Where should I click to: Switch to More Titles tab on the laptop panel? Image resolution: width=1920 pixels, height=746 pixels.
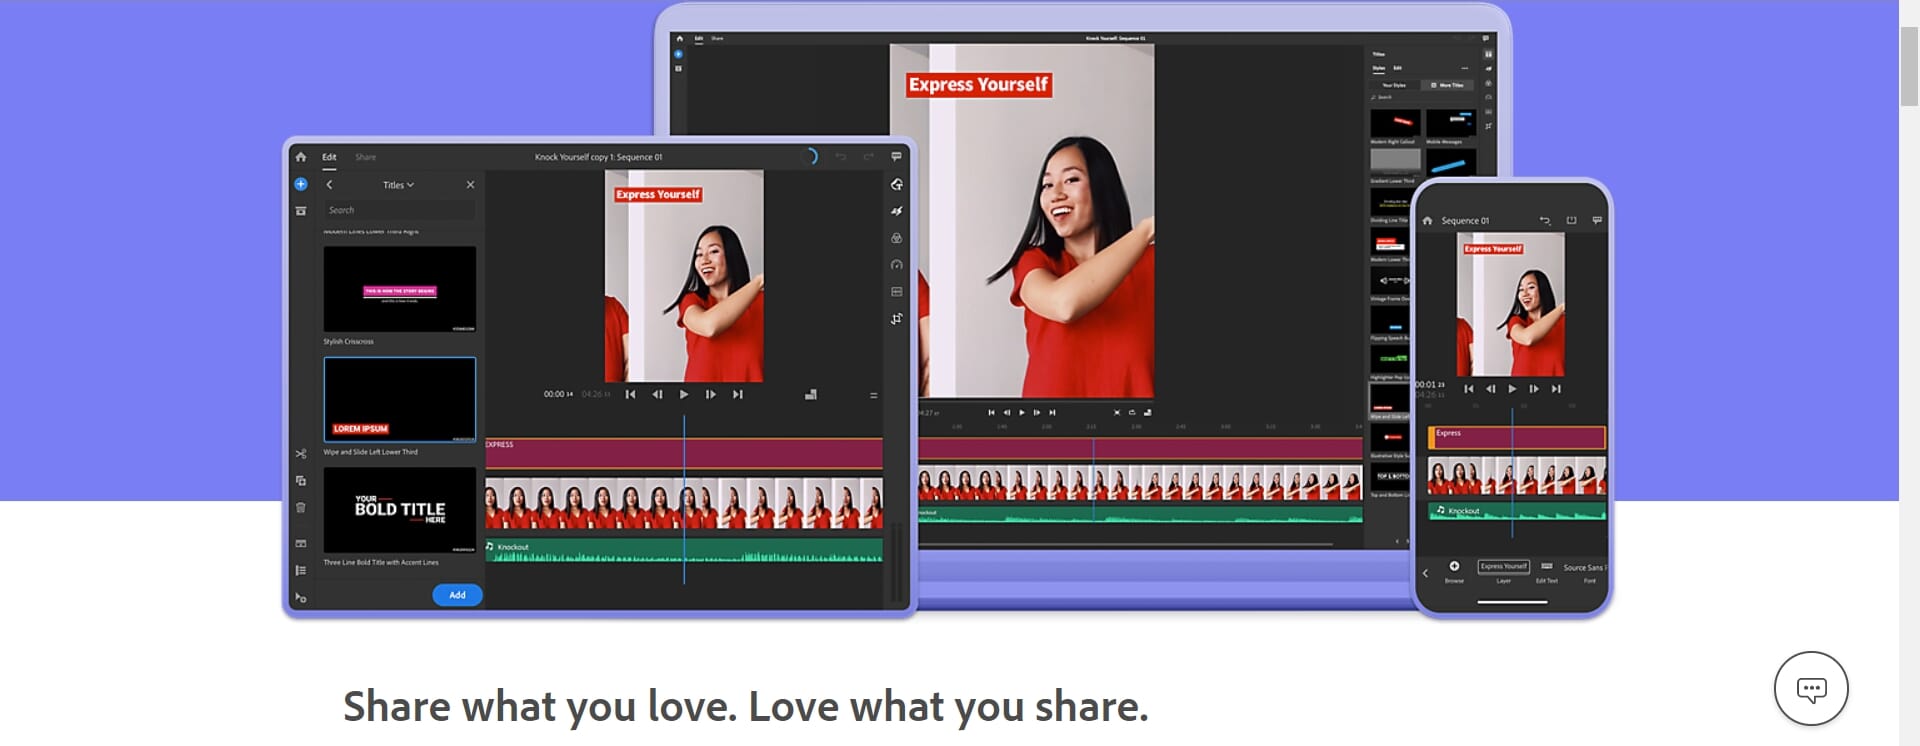[1448, 86]
